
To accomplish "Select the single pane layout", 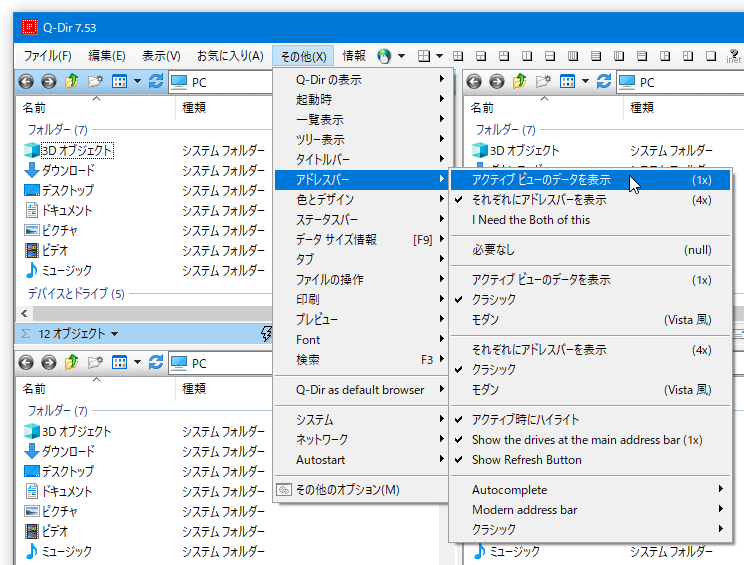I will (x=711, y=56).
